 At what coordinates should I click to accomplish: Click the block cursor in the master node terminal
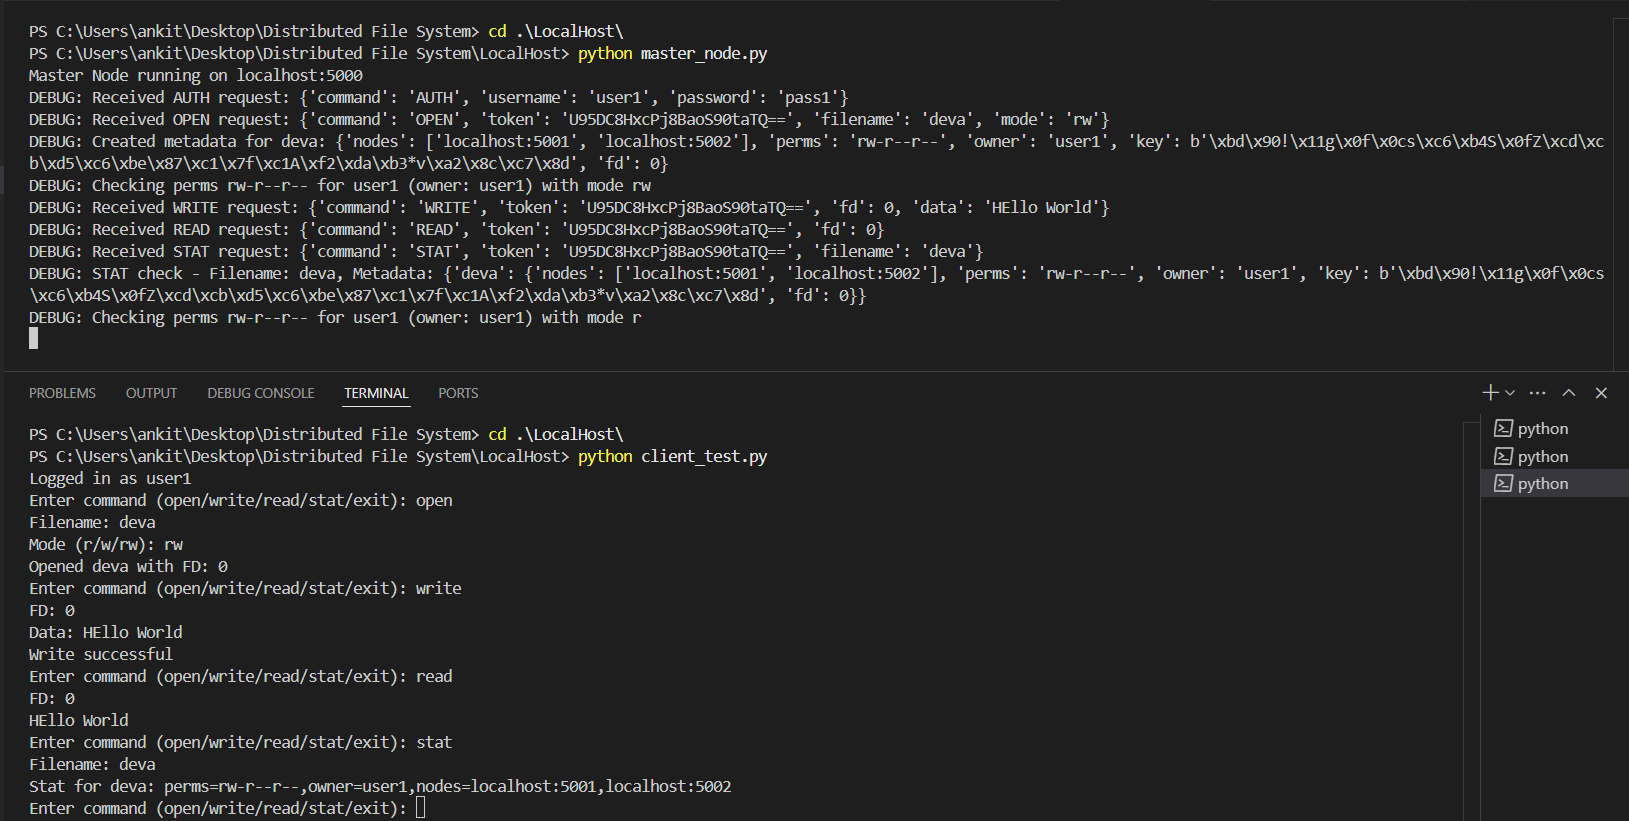tap(34, 339)
